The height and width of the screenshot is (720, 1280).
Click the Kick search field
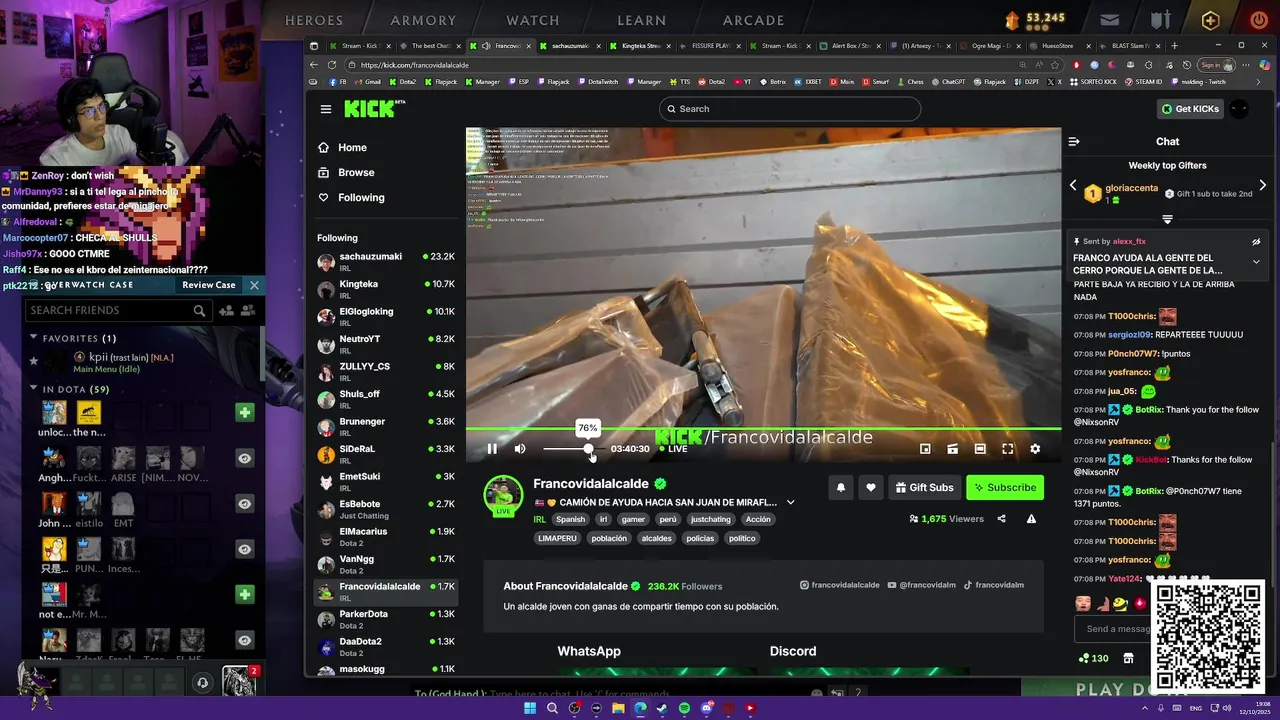click(x=790, y=109)
